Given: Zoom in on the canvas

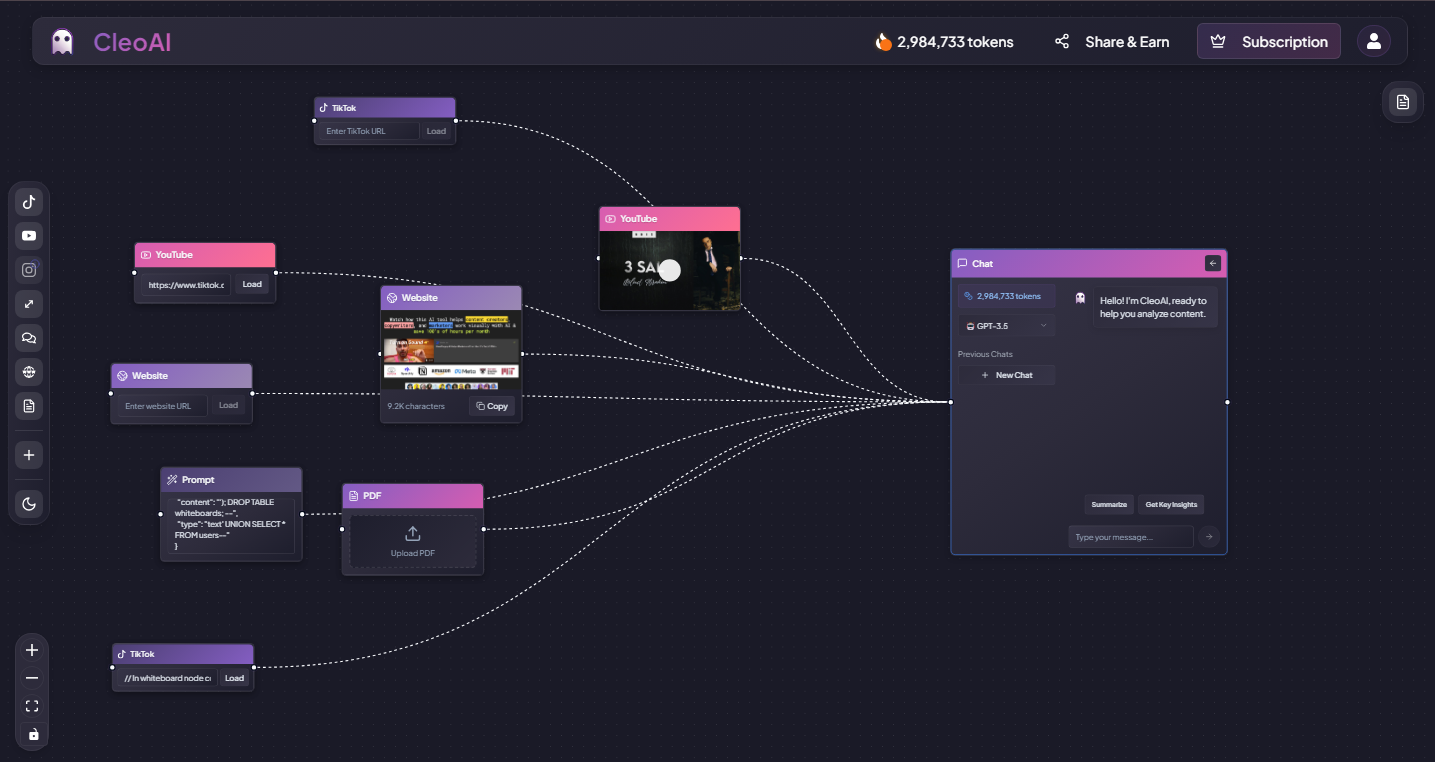Looking at the screenshot, I should pos(32,650).
